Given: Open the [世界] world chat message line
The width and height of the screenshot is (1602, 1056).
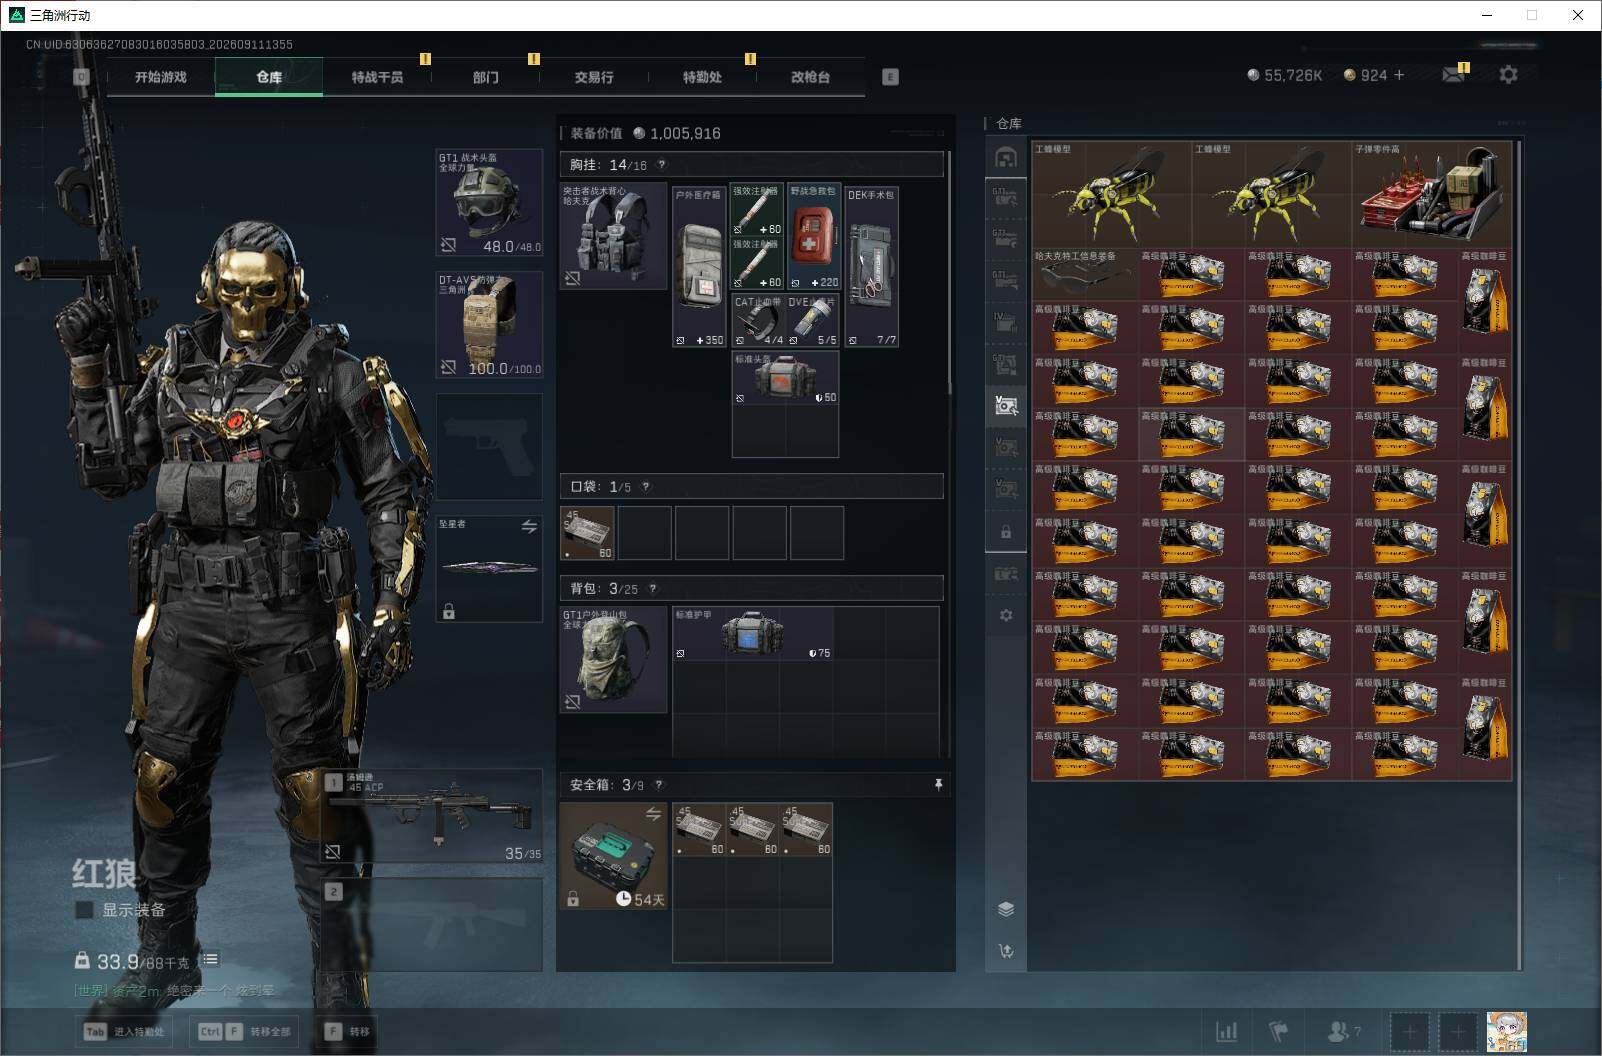Looking at the screenshot, I should [x=174, y=990].
